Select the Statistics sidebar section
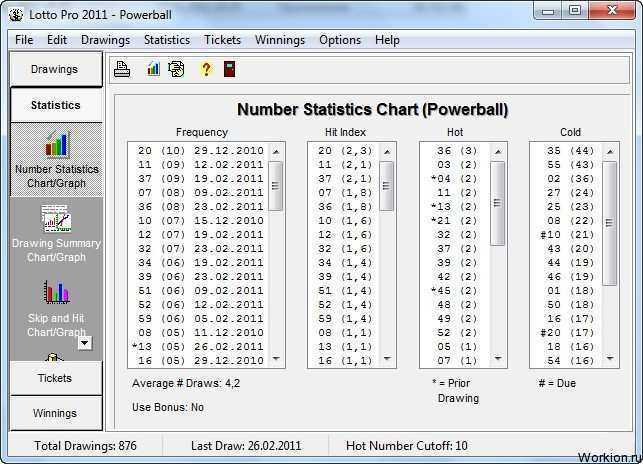 point(56,105)
